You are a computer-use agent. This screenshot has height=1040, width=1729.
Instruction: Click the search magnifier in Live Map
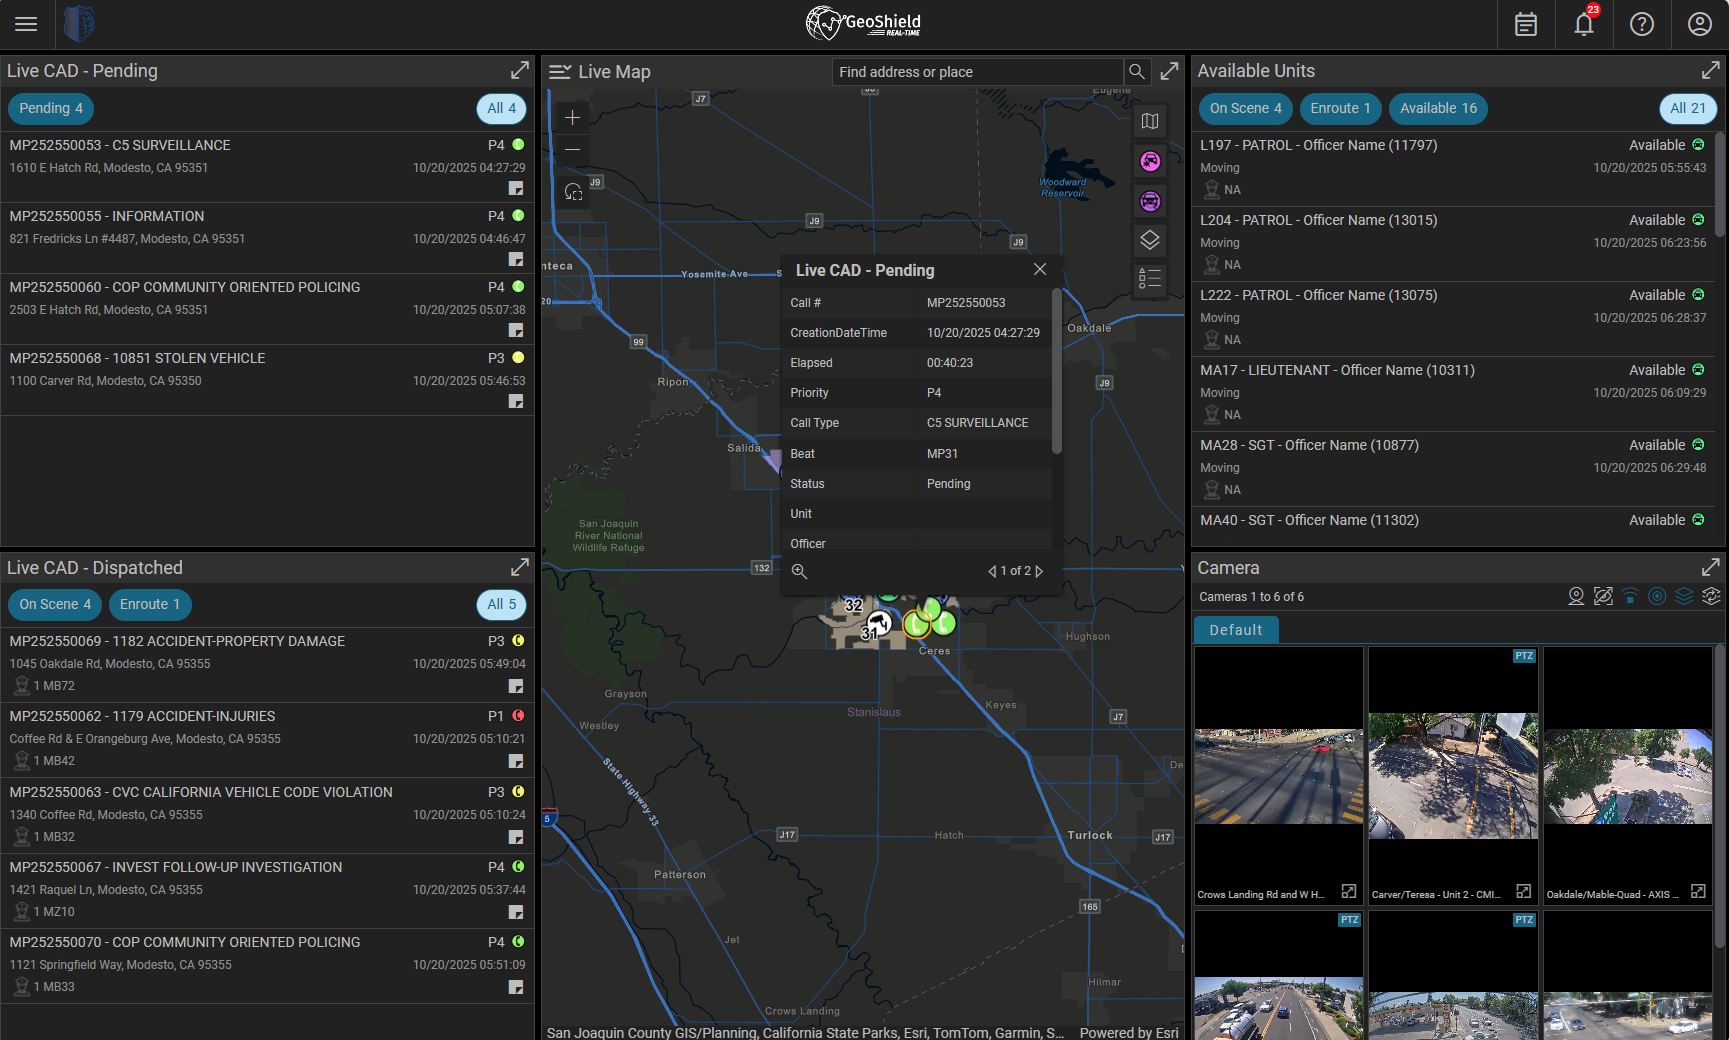tap(1137, 72)
